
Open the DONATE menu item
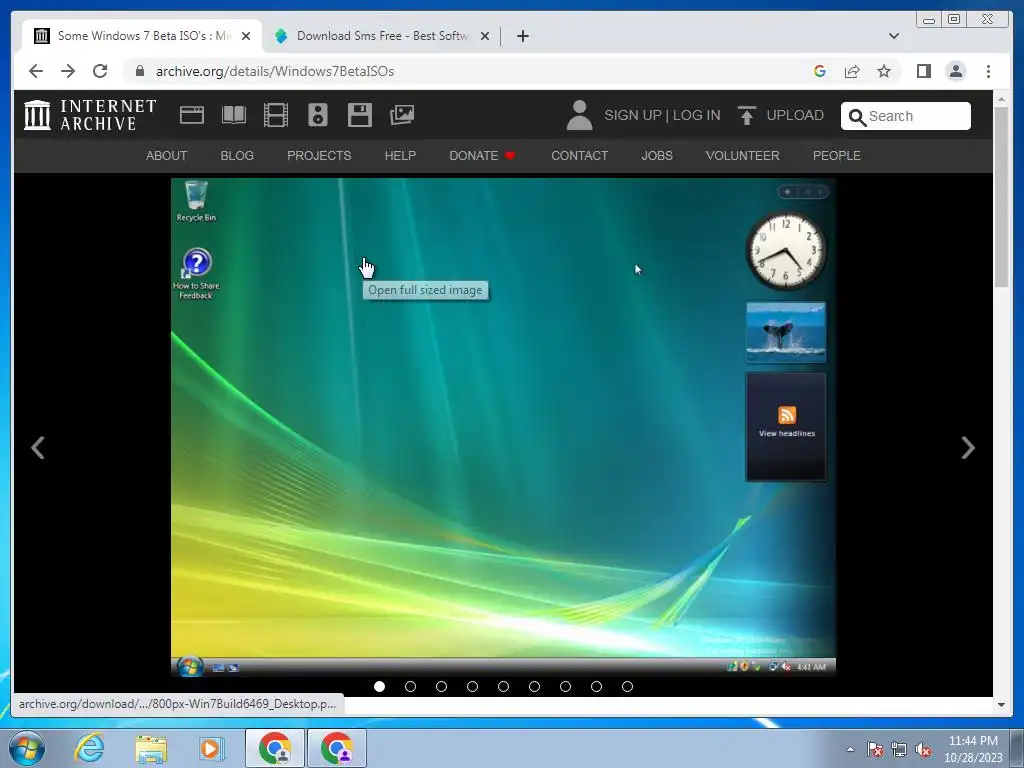point(482,155)
